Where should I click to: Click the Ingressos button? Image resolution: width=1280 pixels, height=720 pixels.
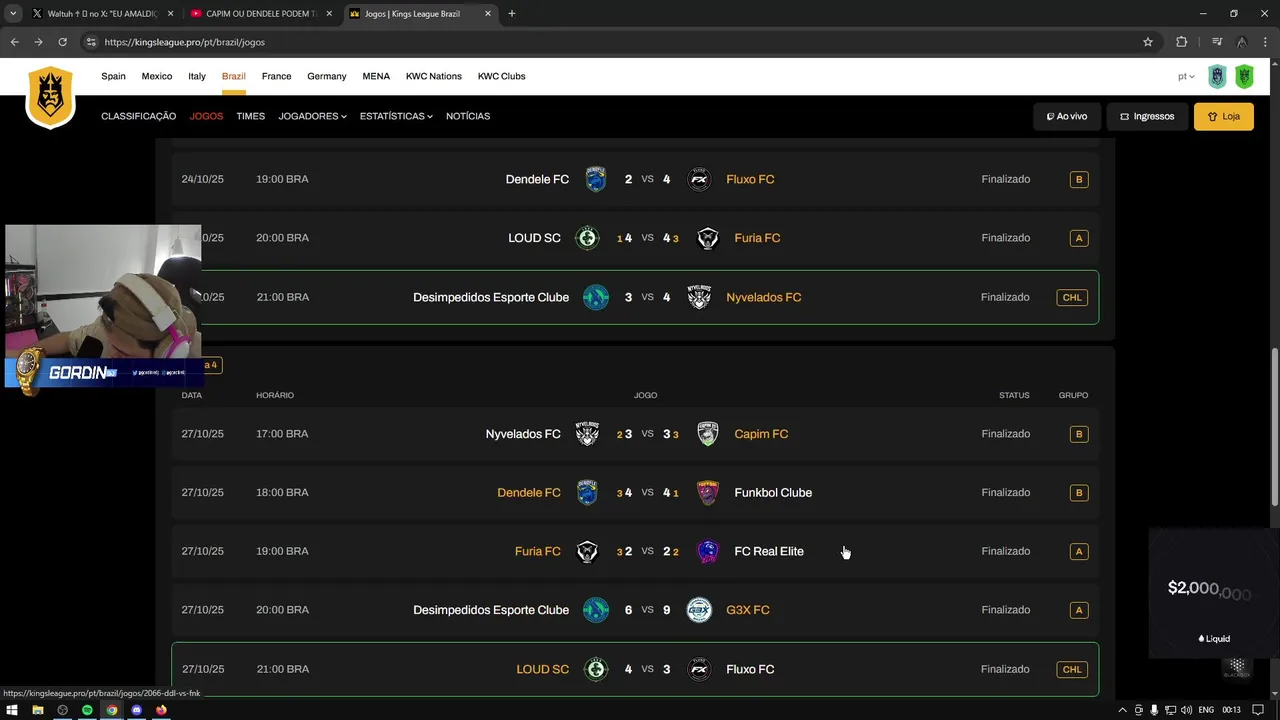click(x=1147, y=116)
